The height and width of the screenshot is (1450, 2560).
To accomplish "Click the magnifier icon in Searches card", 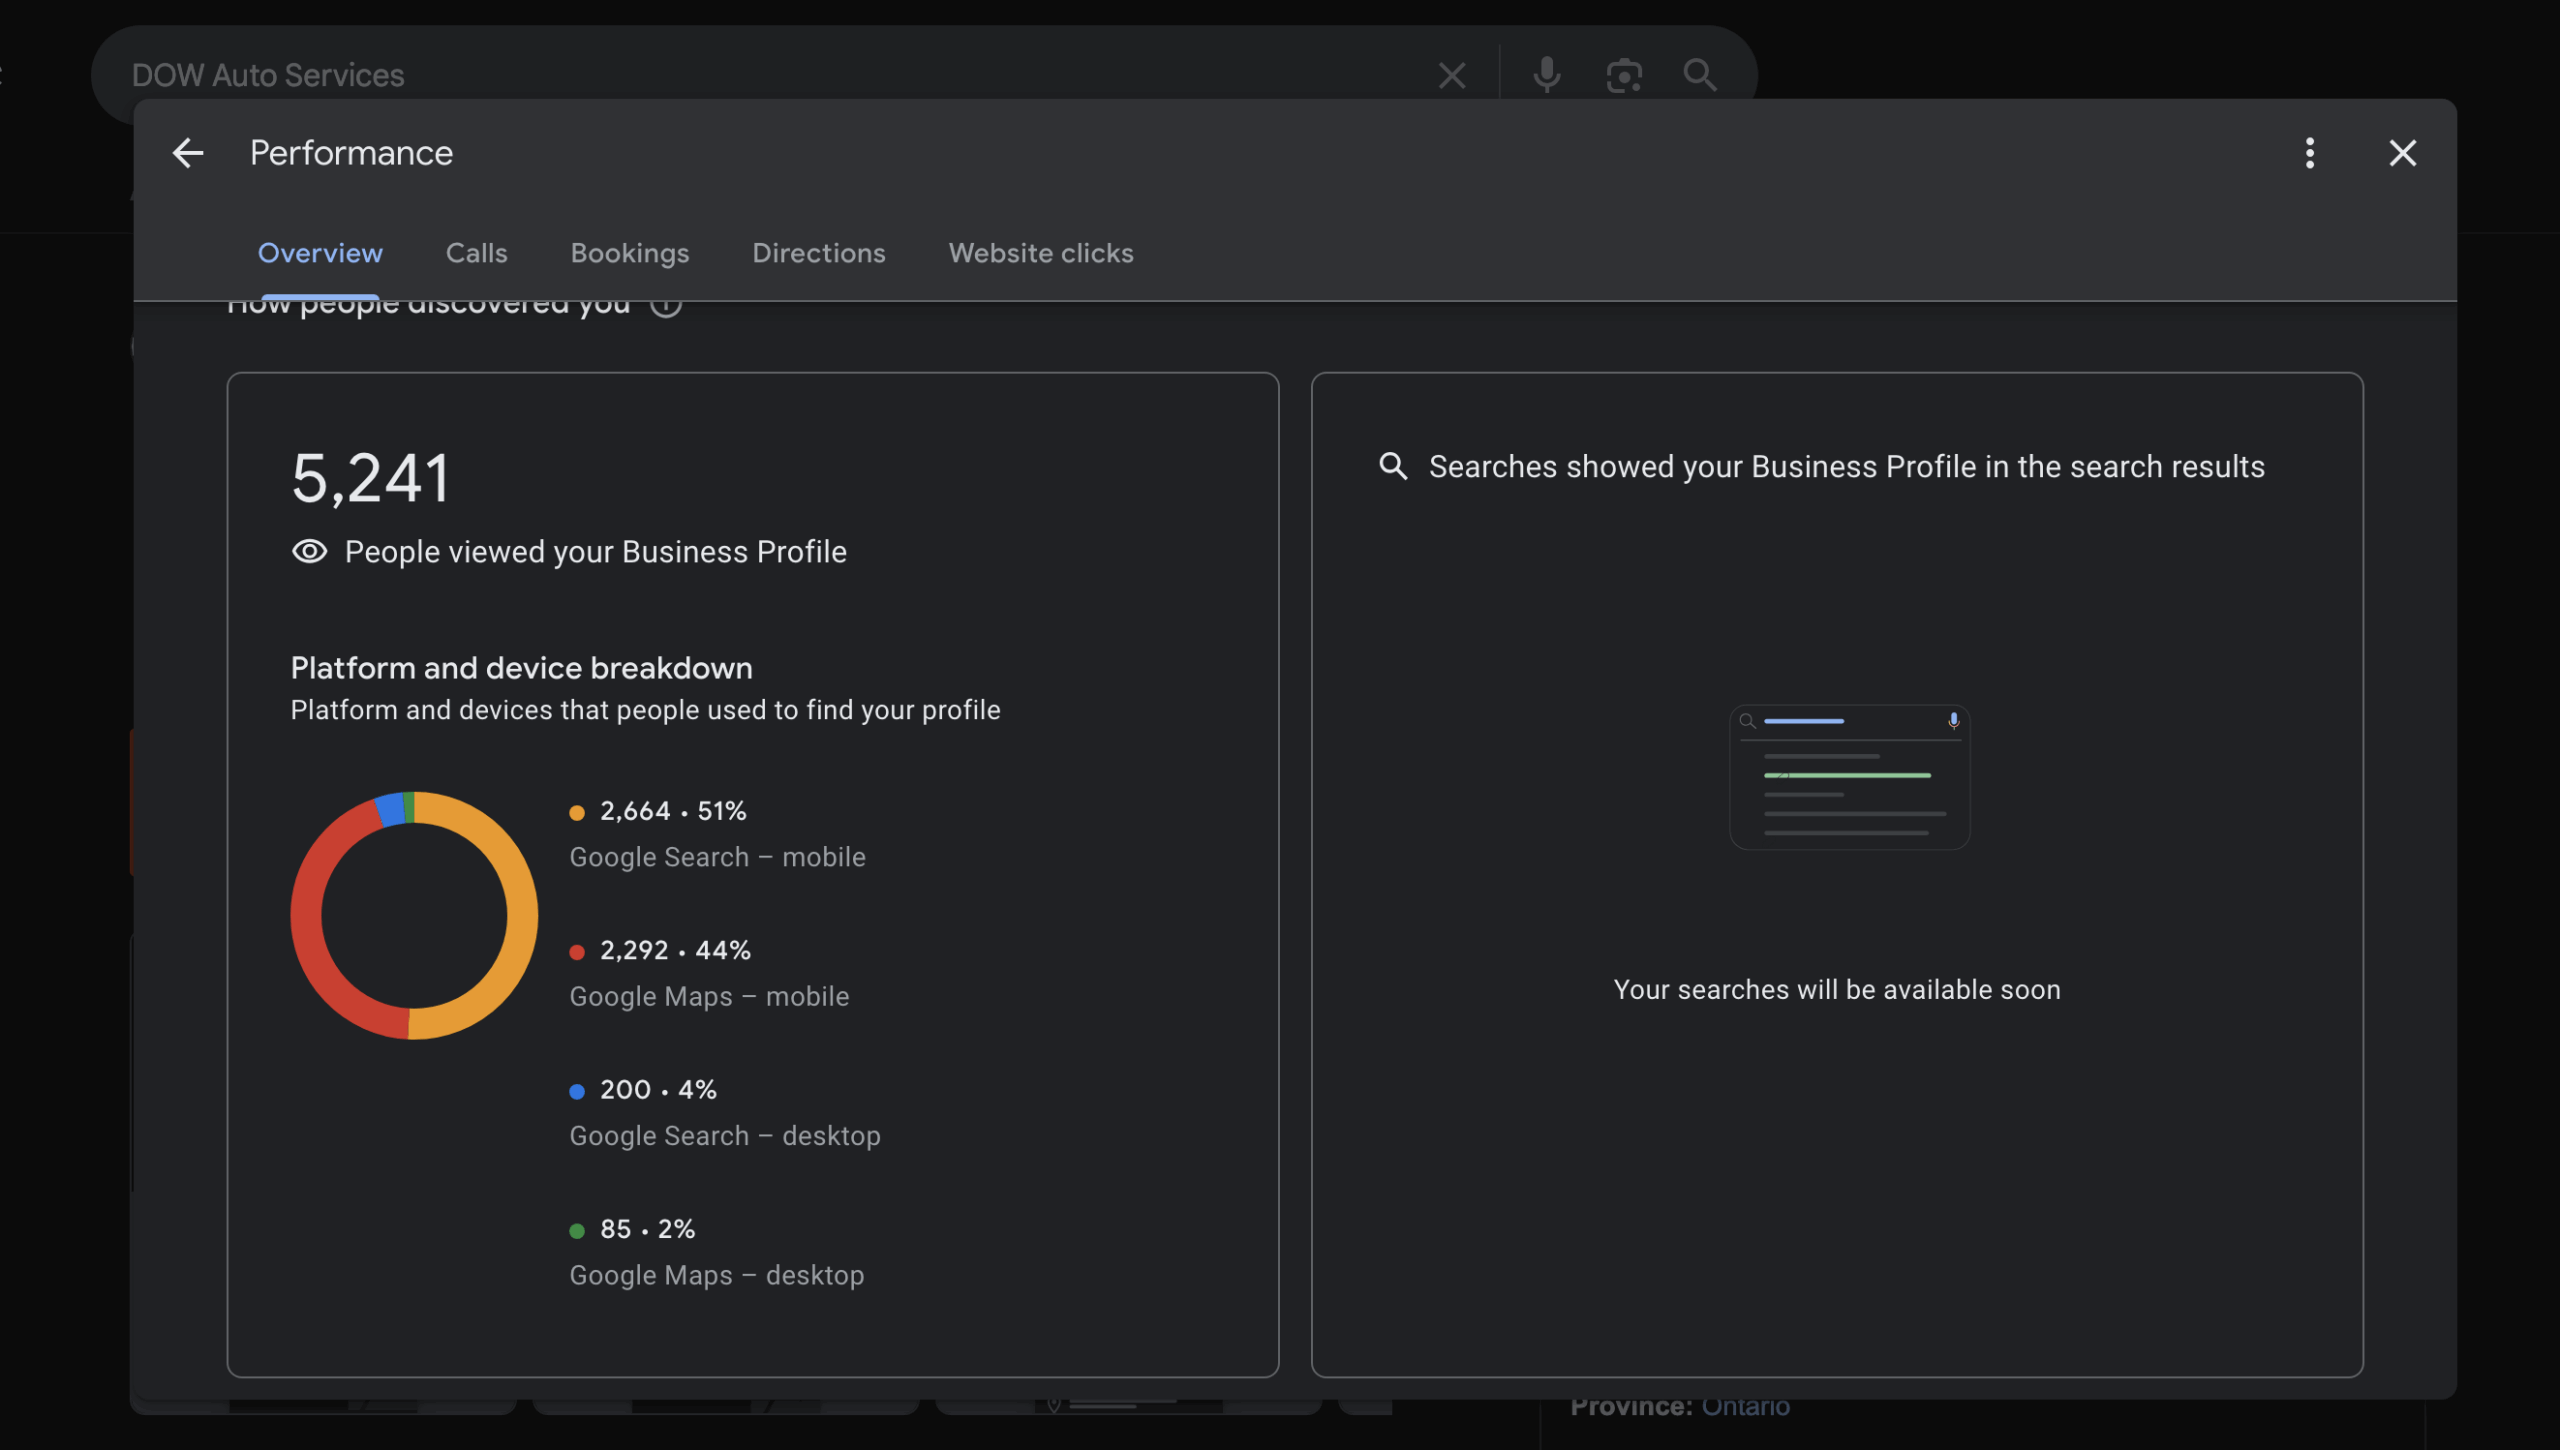I will point(1392,466).
